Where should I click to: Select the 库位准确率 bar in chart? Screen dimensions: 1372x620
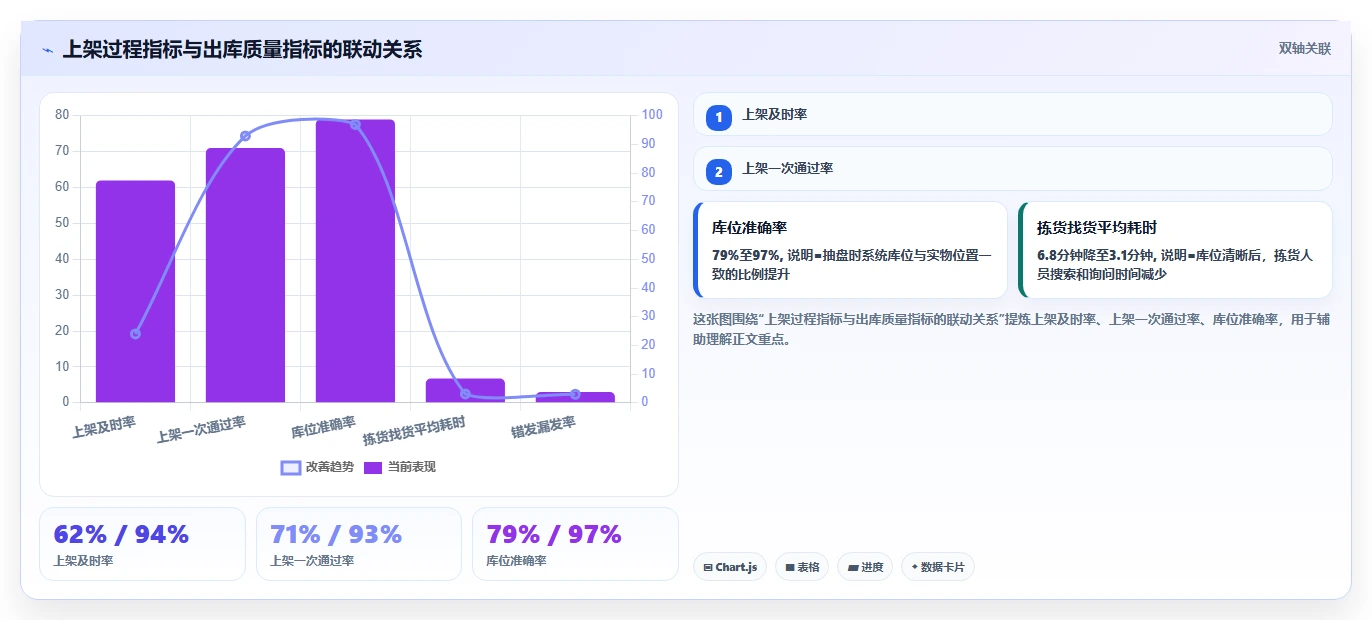355,261
